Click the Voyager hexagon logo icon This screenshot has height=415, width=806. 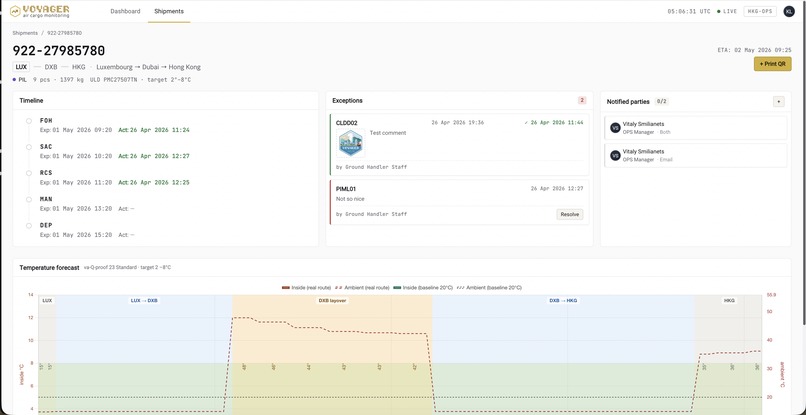point(15,11)
